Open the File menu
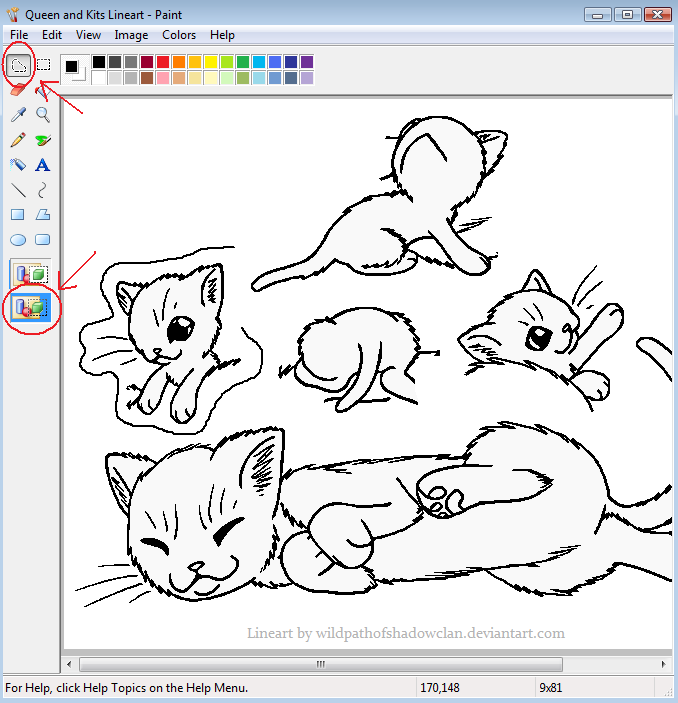The height and width of the screenshot is (703, 678). click(19, 35)
